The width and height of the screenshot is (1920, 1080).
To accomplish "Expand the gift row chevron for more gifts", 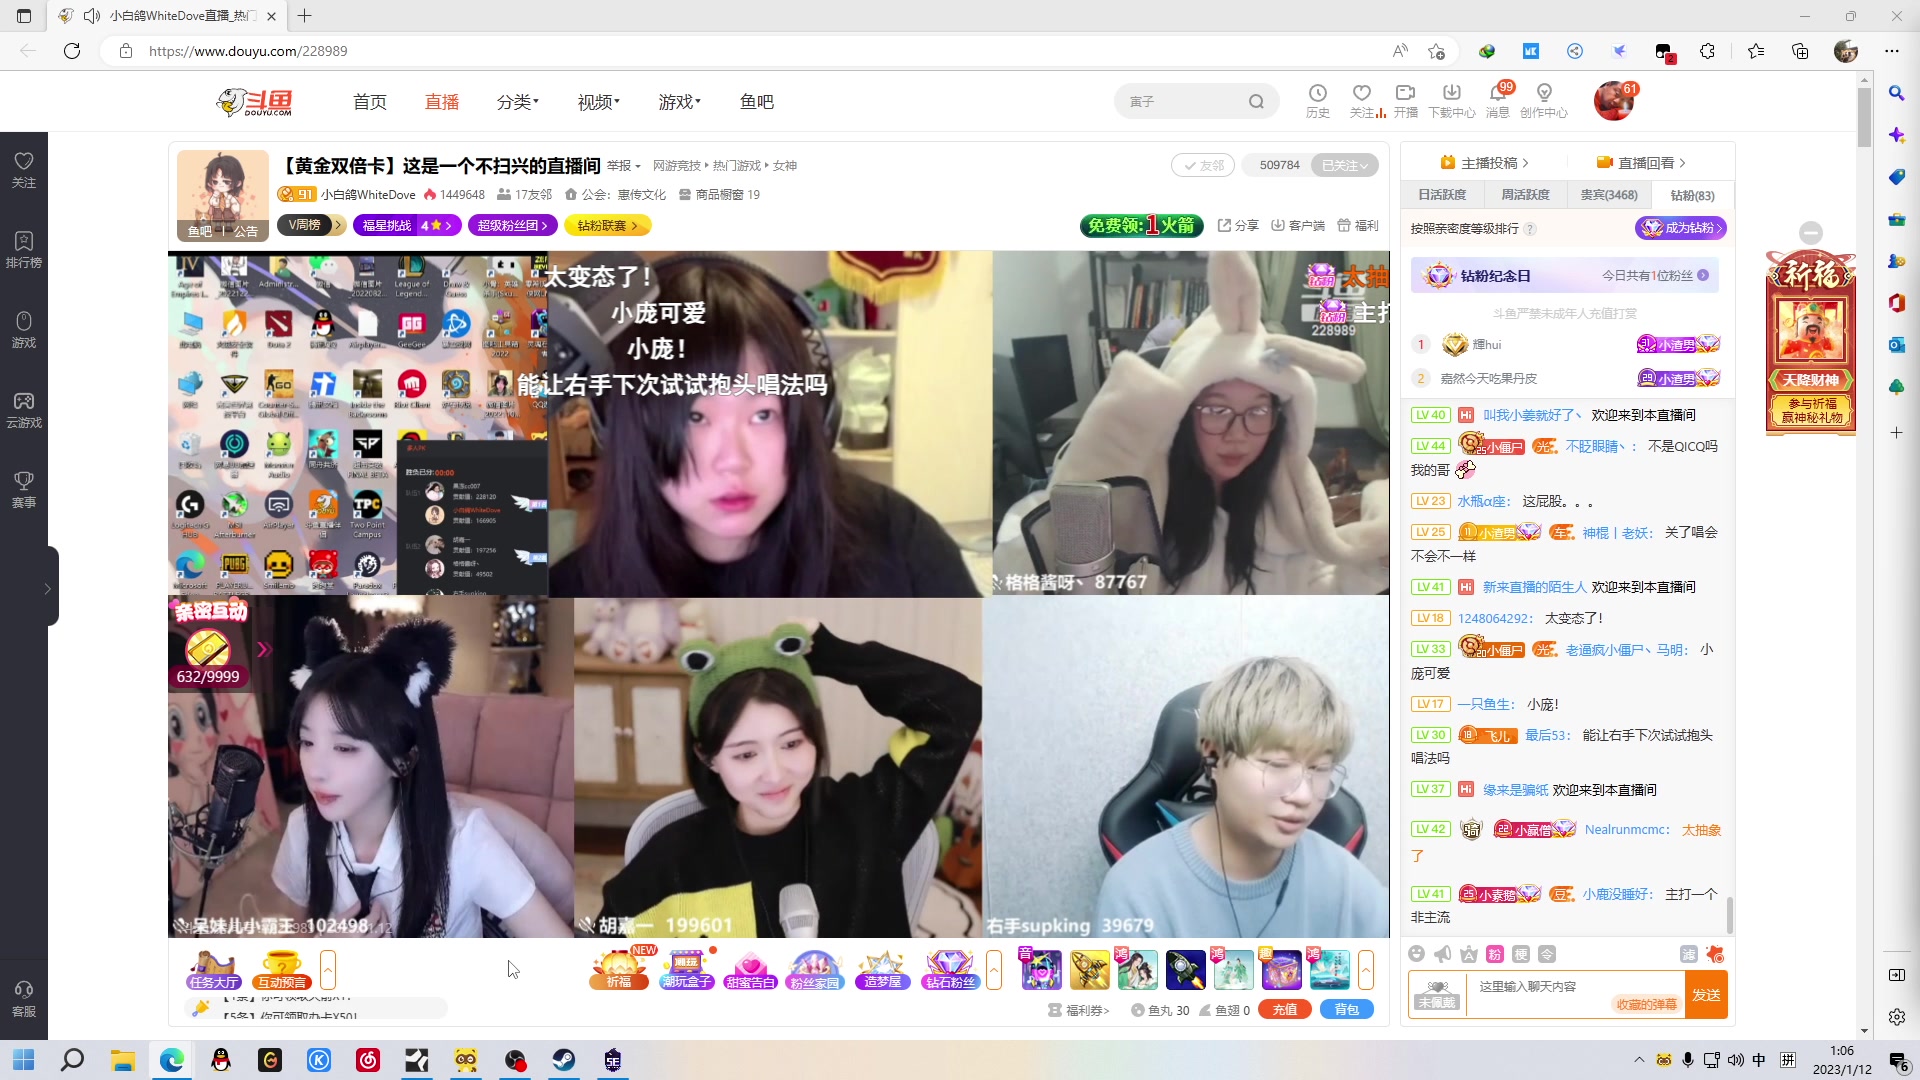I will pyautogui.click(x=1367, y=968).
